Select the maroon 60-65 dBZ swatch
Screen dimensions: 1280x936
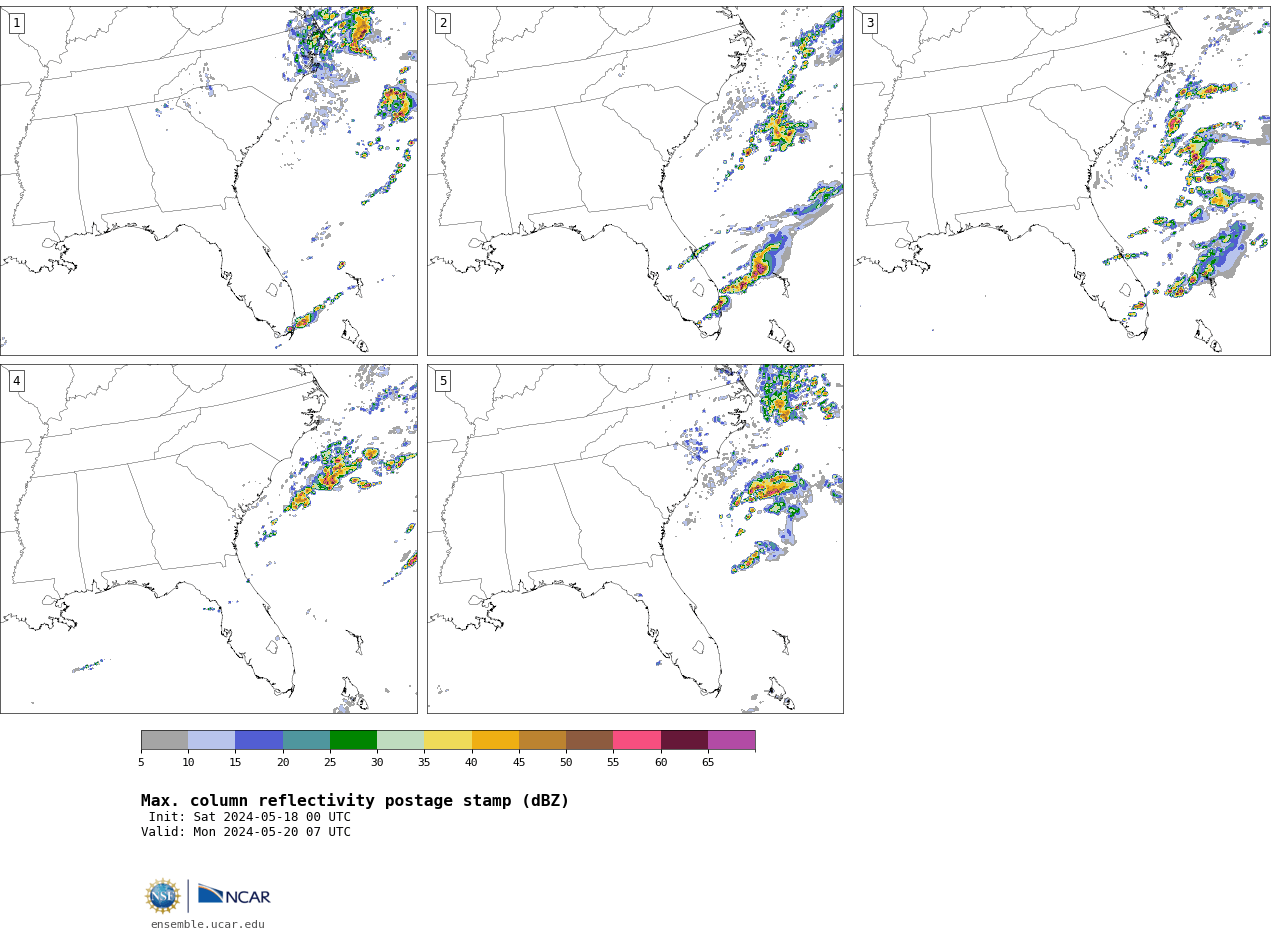tap(684, 740)
